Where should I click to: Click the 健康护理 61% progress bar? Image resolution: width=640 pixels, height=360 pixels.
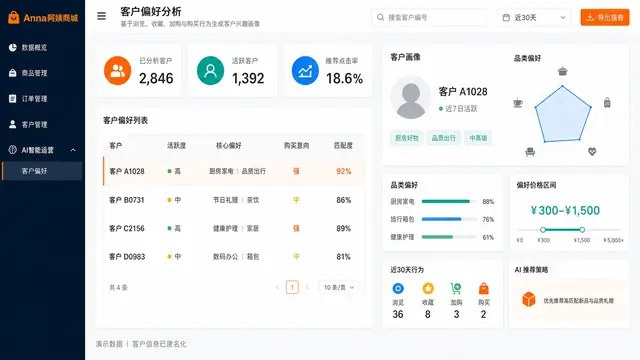pos(449,237)
